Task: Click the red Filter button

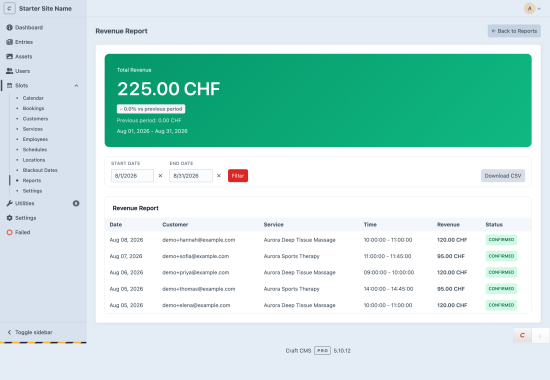Action: coord(238,176)
